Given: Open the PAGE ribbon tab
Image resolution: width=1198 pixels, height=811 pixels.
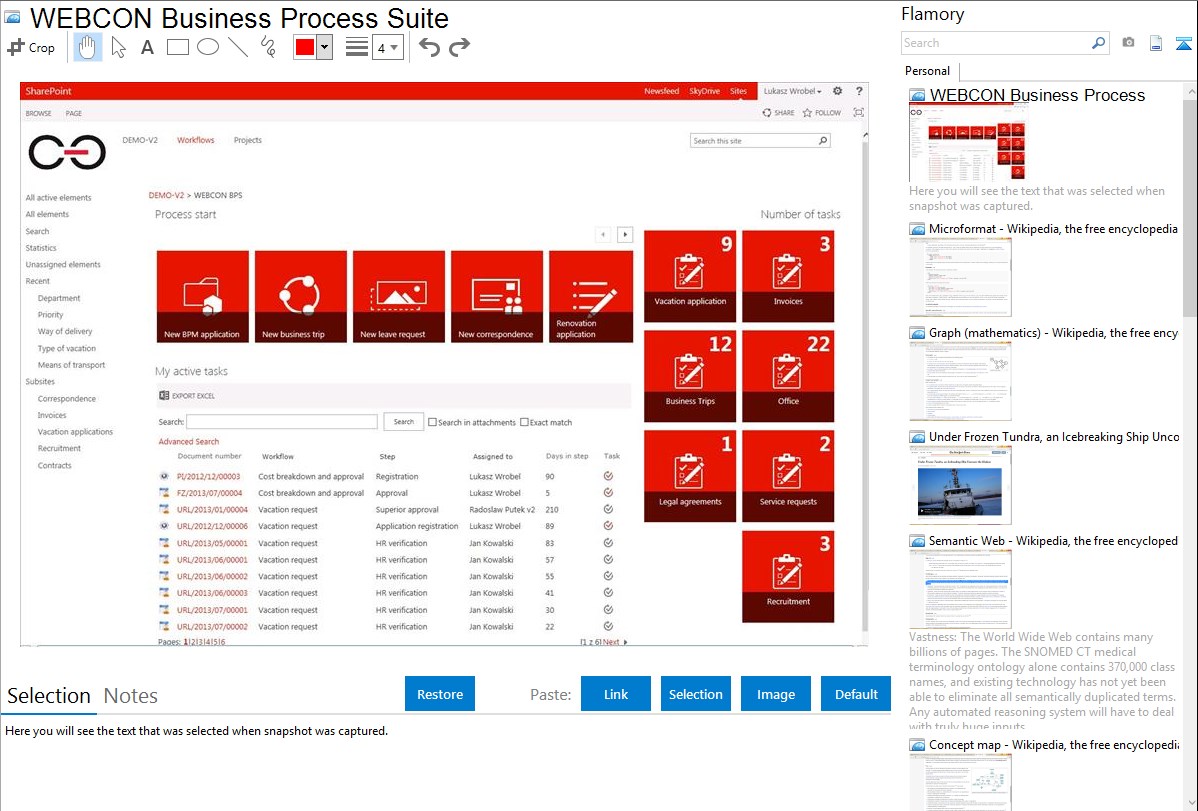Looking at the screenshot, I should pos(73,113).
